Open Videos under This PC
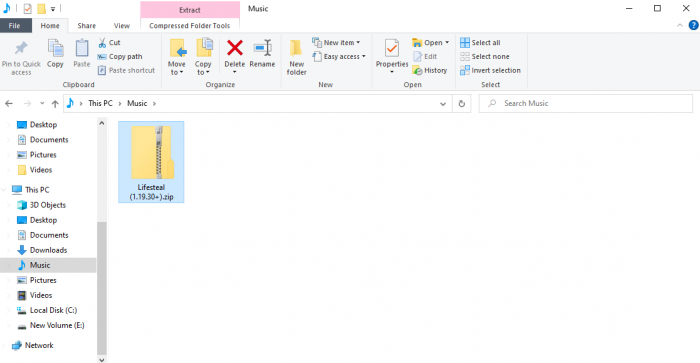700x363 pixels. coord(41,296)
